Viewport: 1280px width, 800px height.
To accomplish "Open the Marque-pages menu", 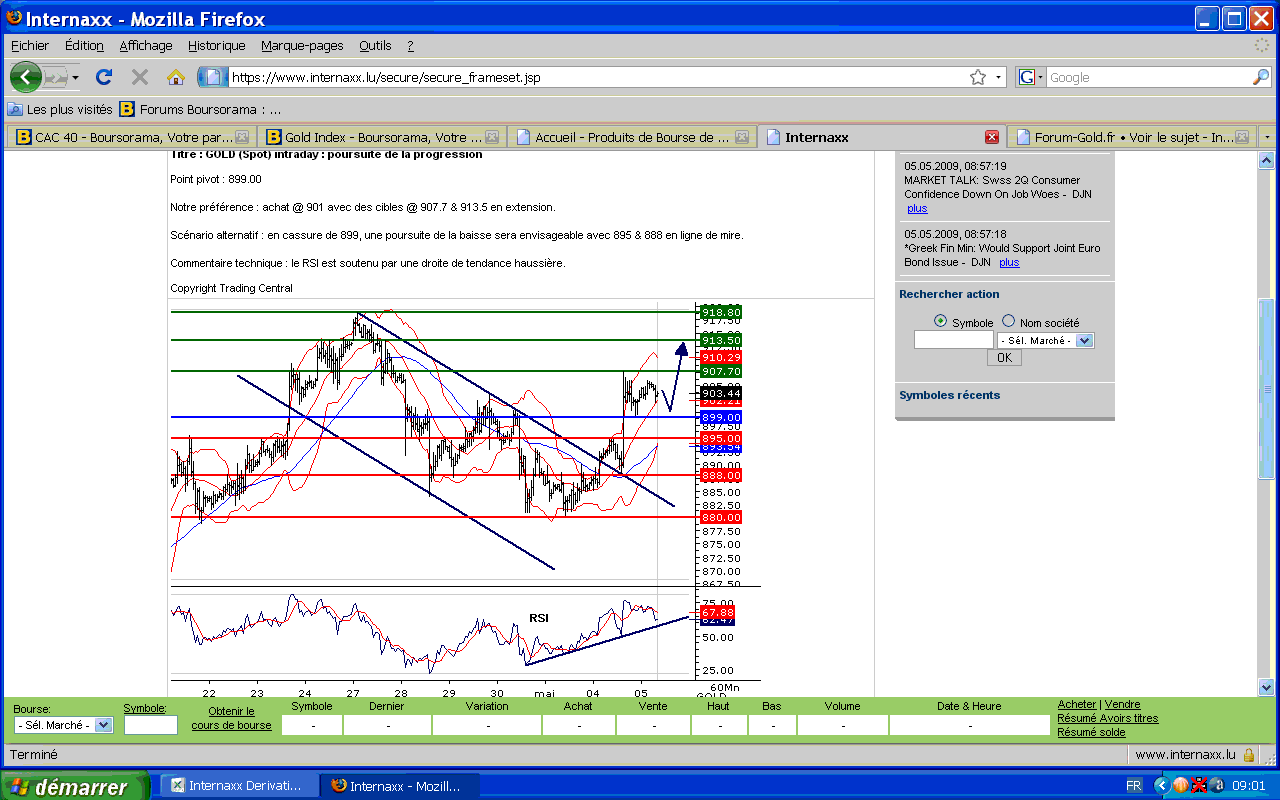I will [302, 45].
